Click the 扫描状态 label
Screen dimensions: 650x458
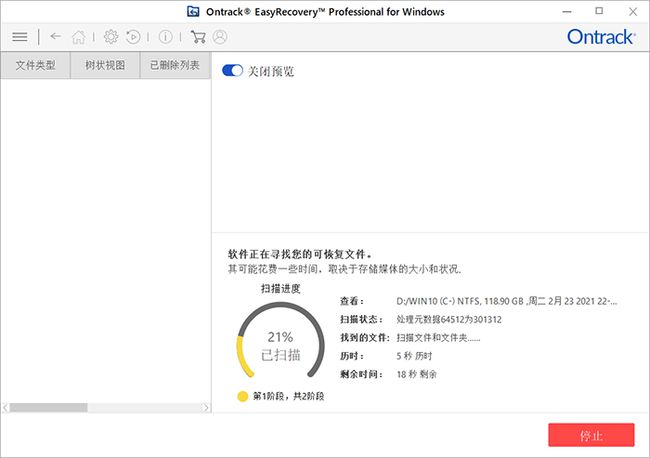pos(361,320)
